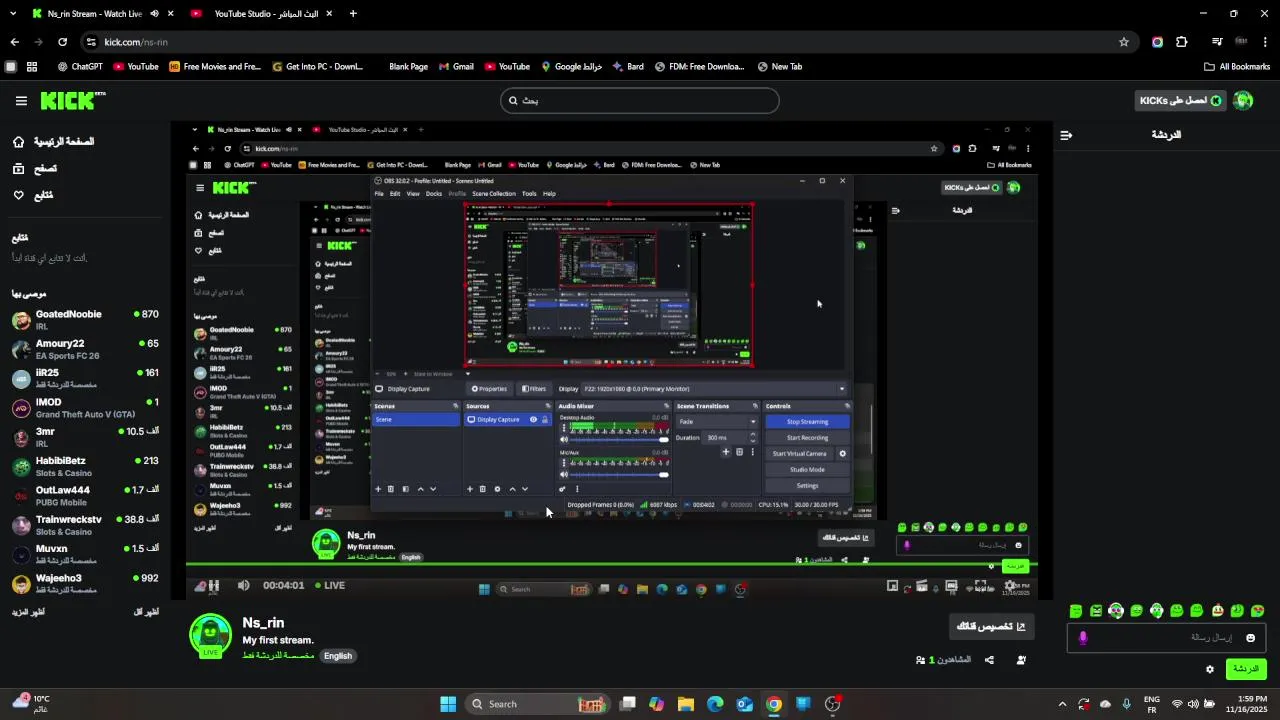The height and width of the screenshot is (720, 1280).
Task: Open نتابع following in the sidebar
Action: click(33, 195)
